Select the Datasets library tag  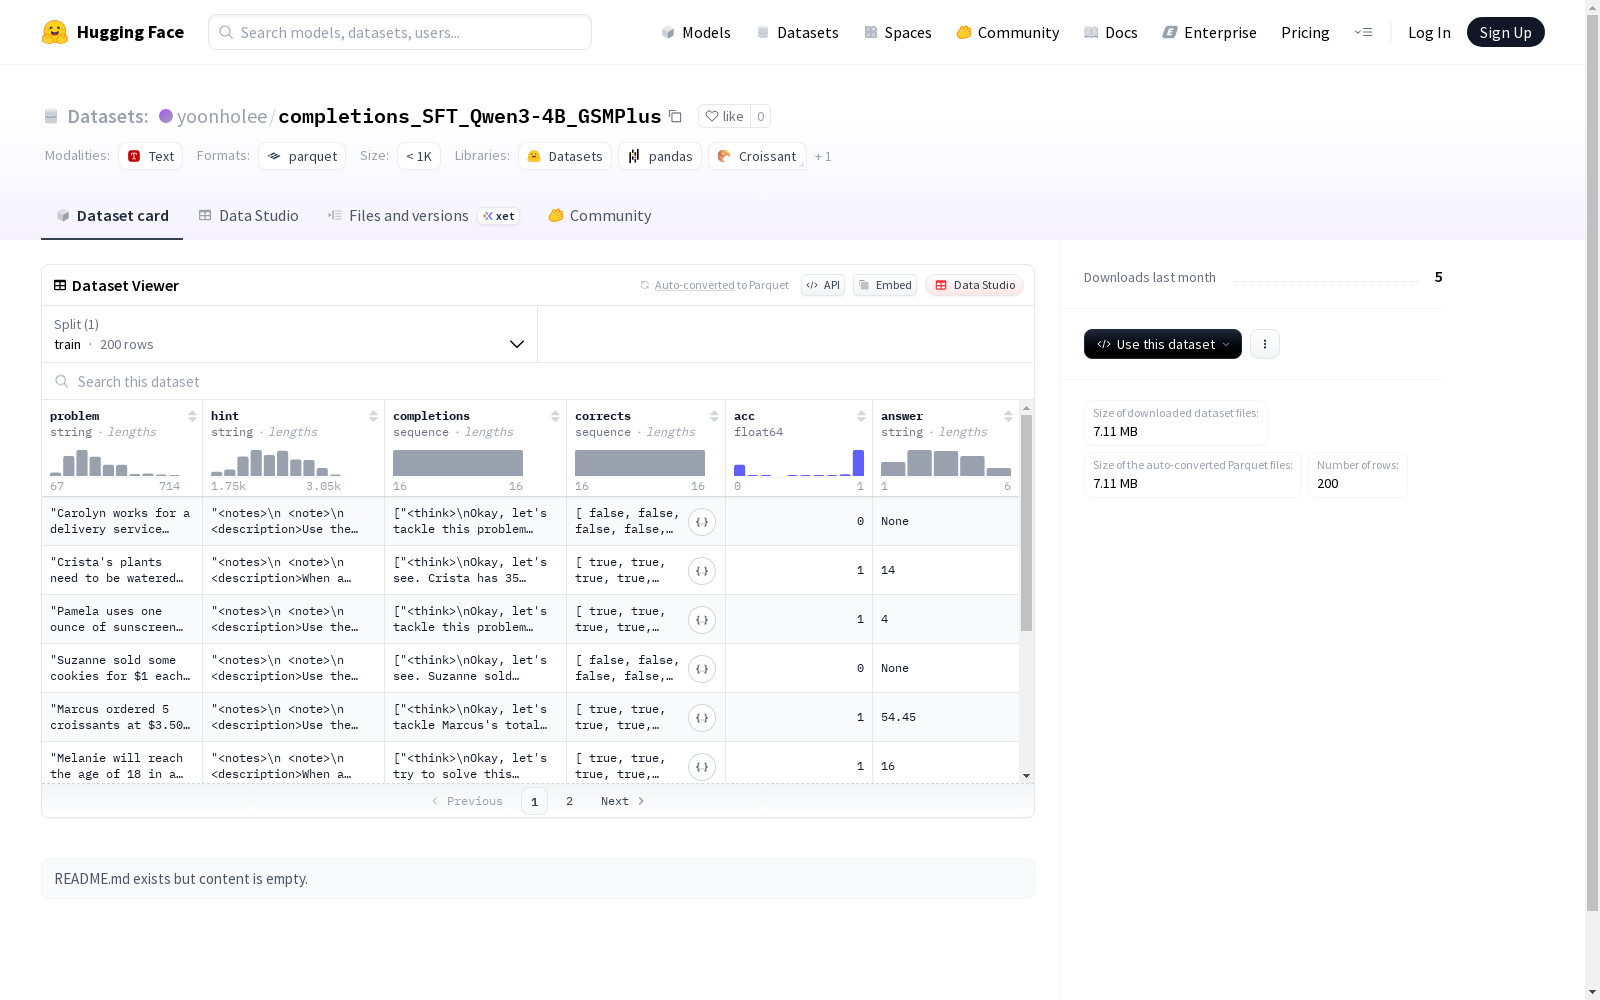[565, 156]
